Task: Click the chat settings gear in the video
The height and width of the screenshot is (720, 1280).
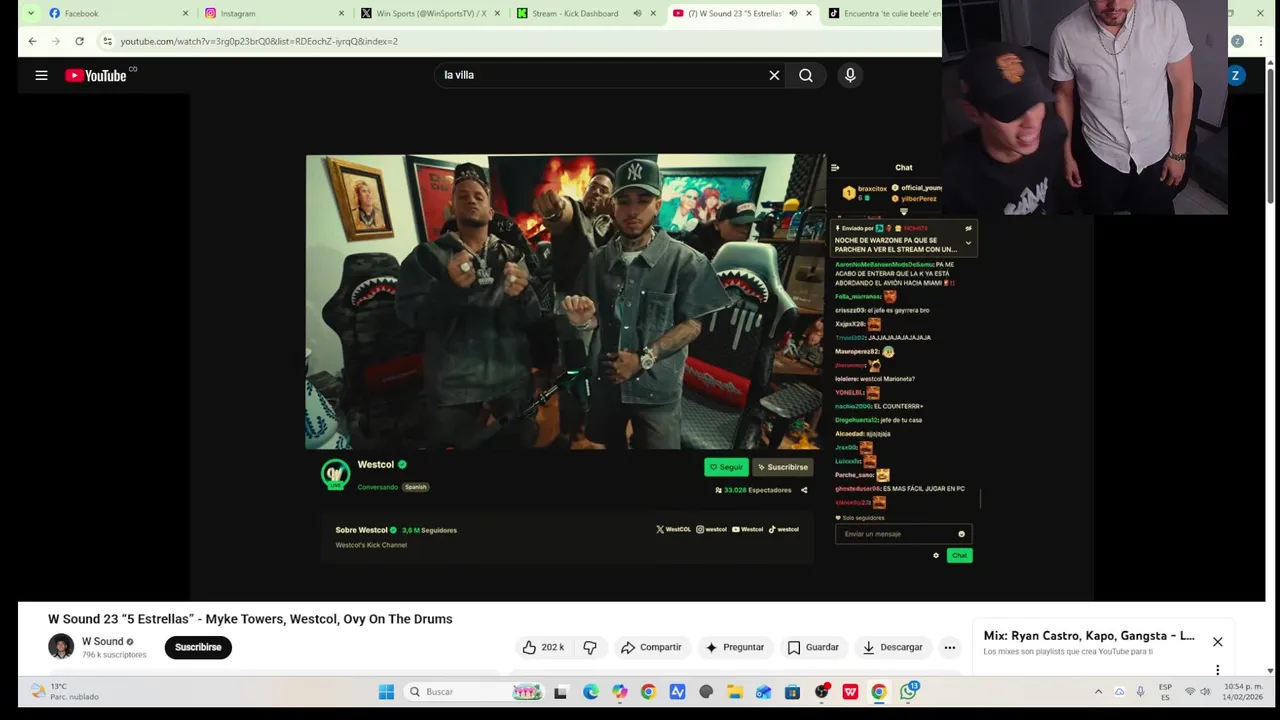Action: [x=936, y=555]
